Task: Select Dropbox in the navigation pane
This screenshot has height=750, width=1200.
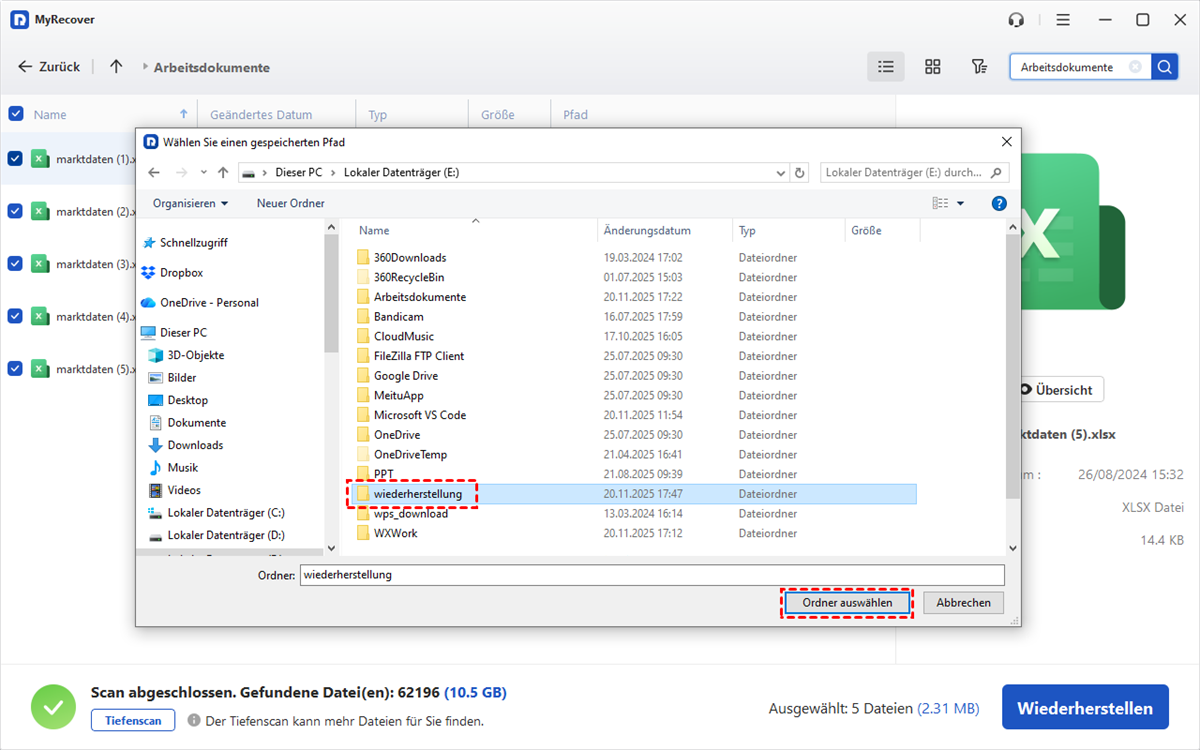Action: [x=181, y=272]
